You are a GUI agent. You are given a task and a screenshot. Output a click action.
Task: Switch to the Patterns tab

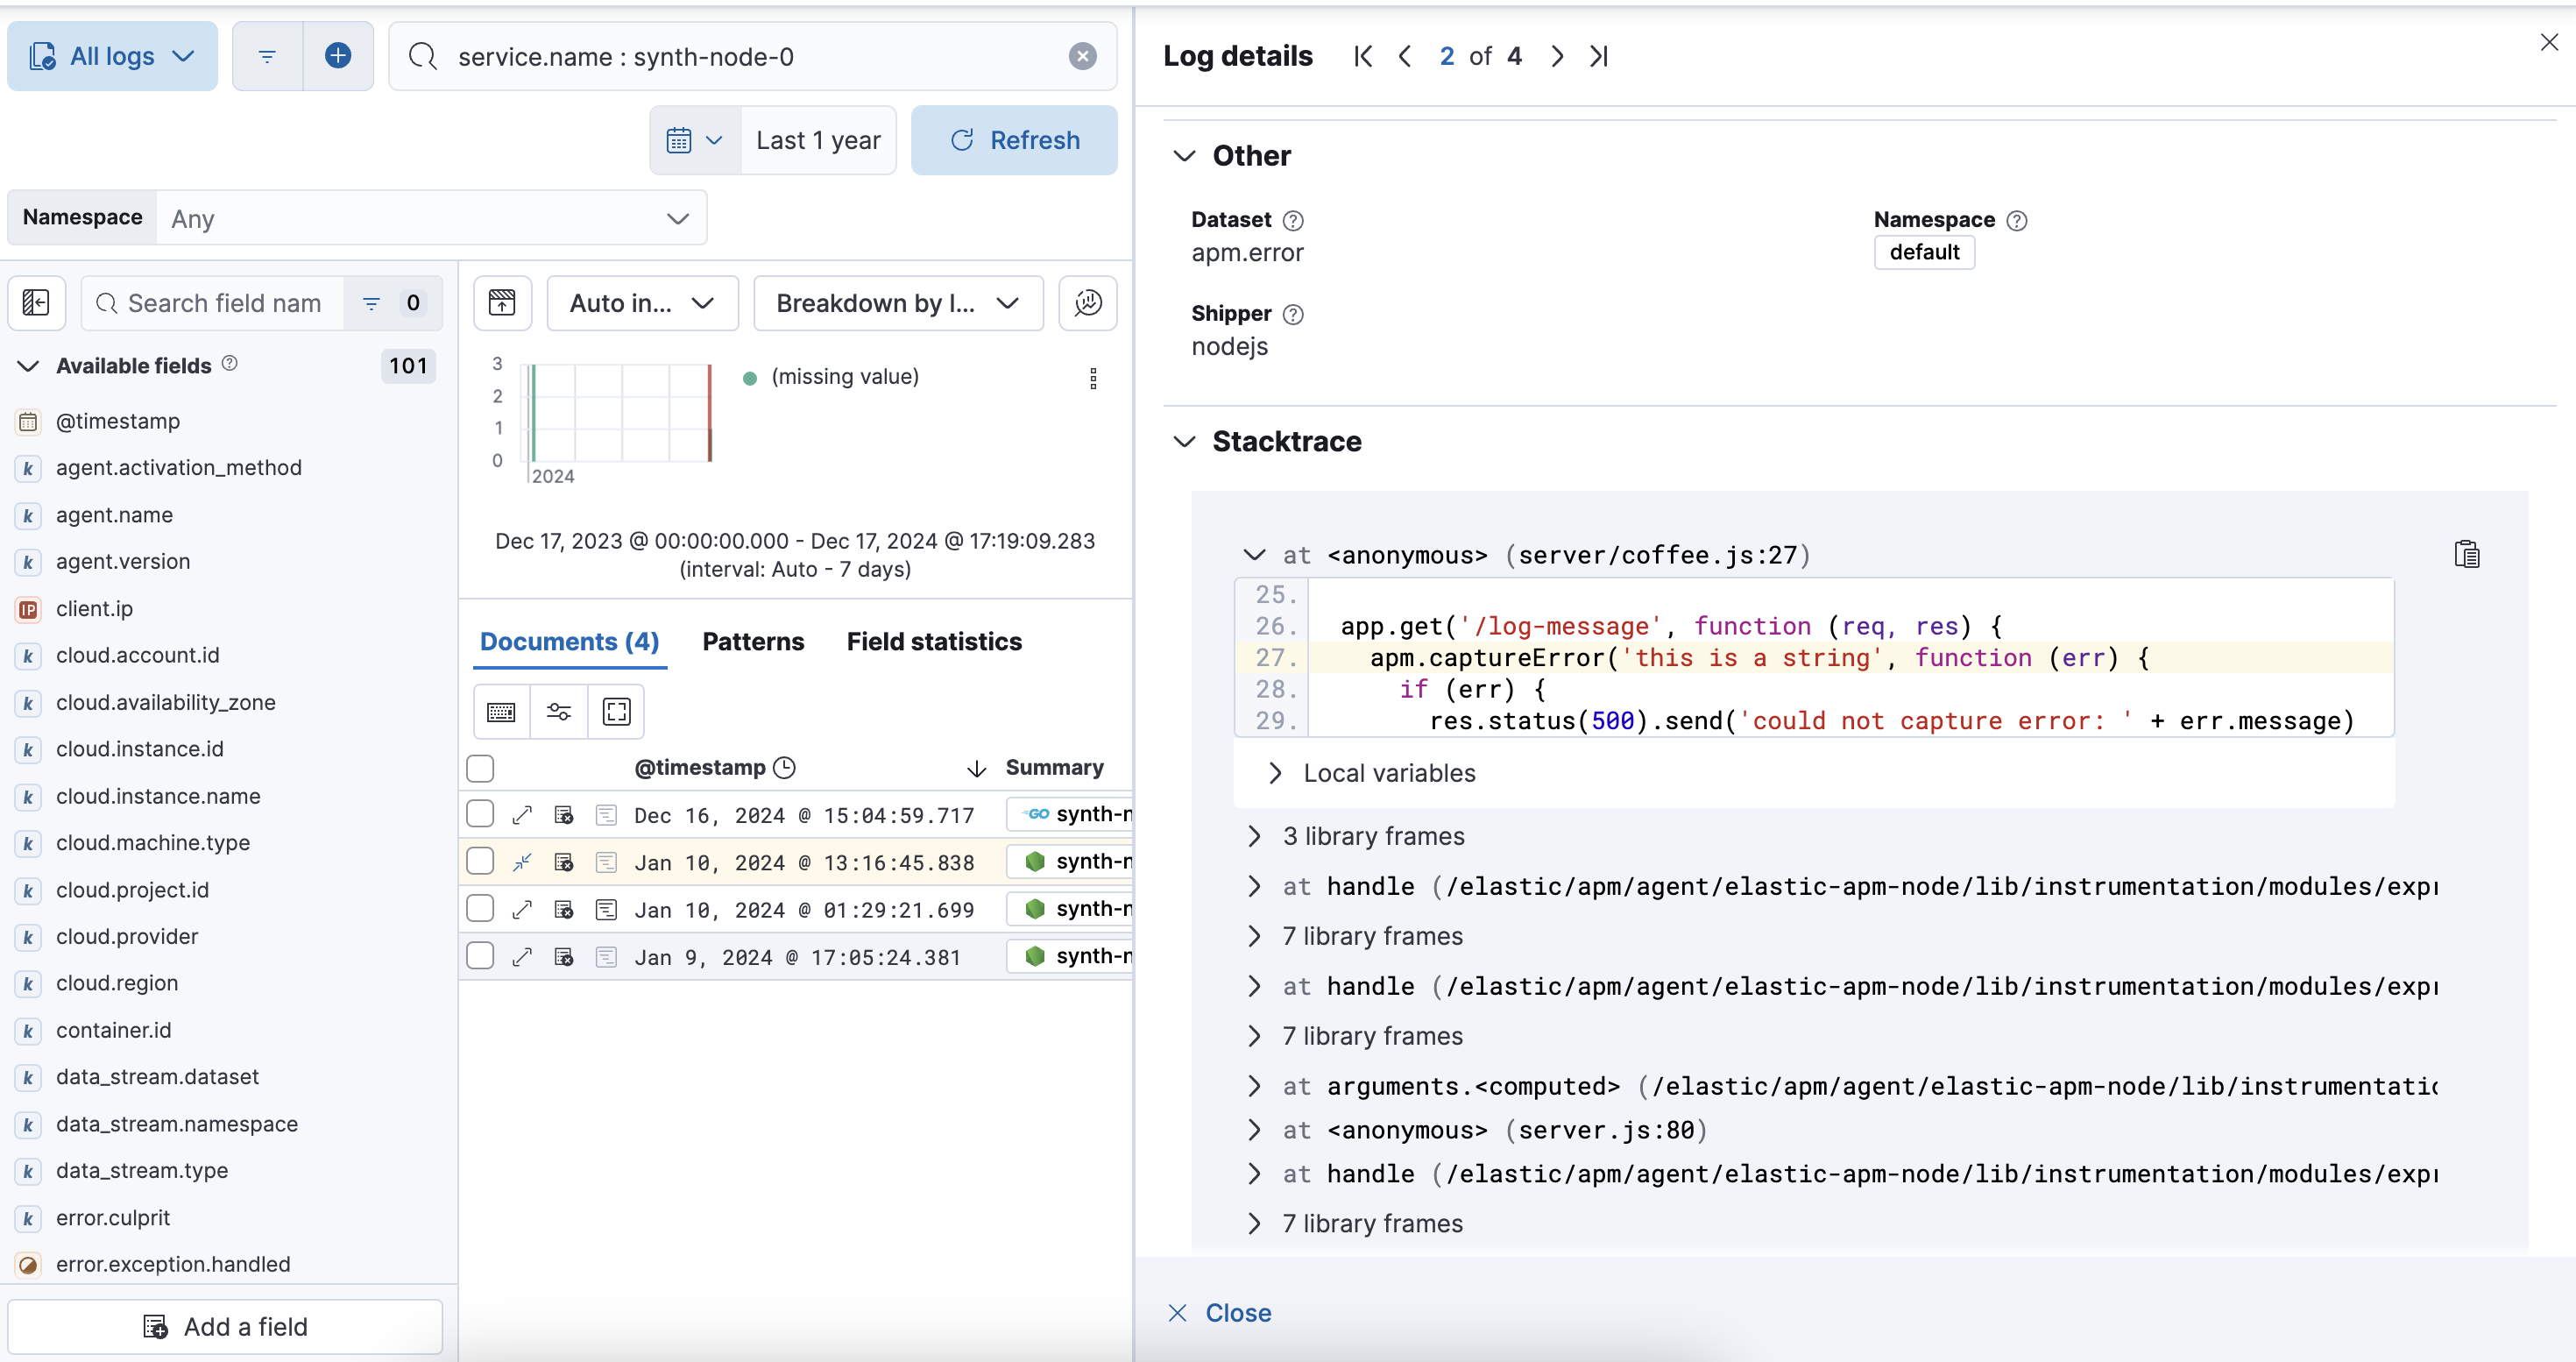coord(753,641)
